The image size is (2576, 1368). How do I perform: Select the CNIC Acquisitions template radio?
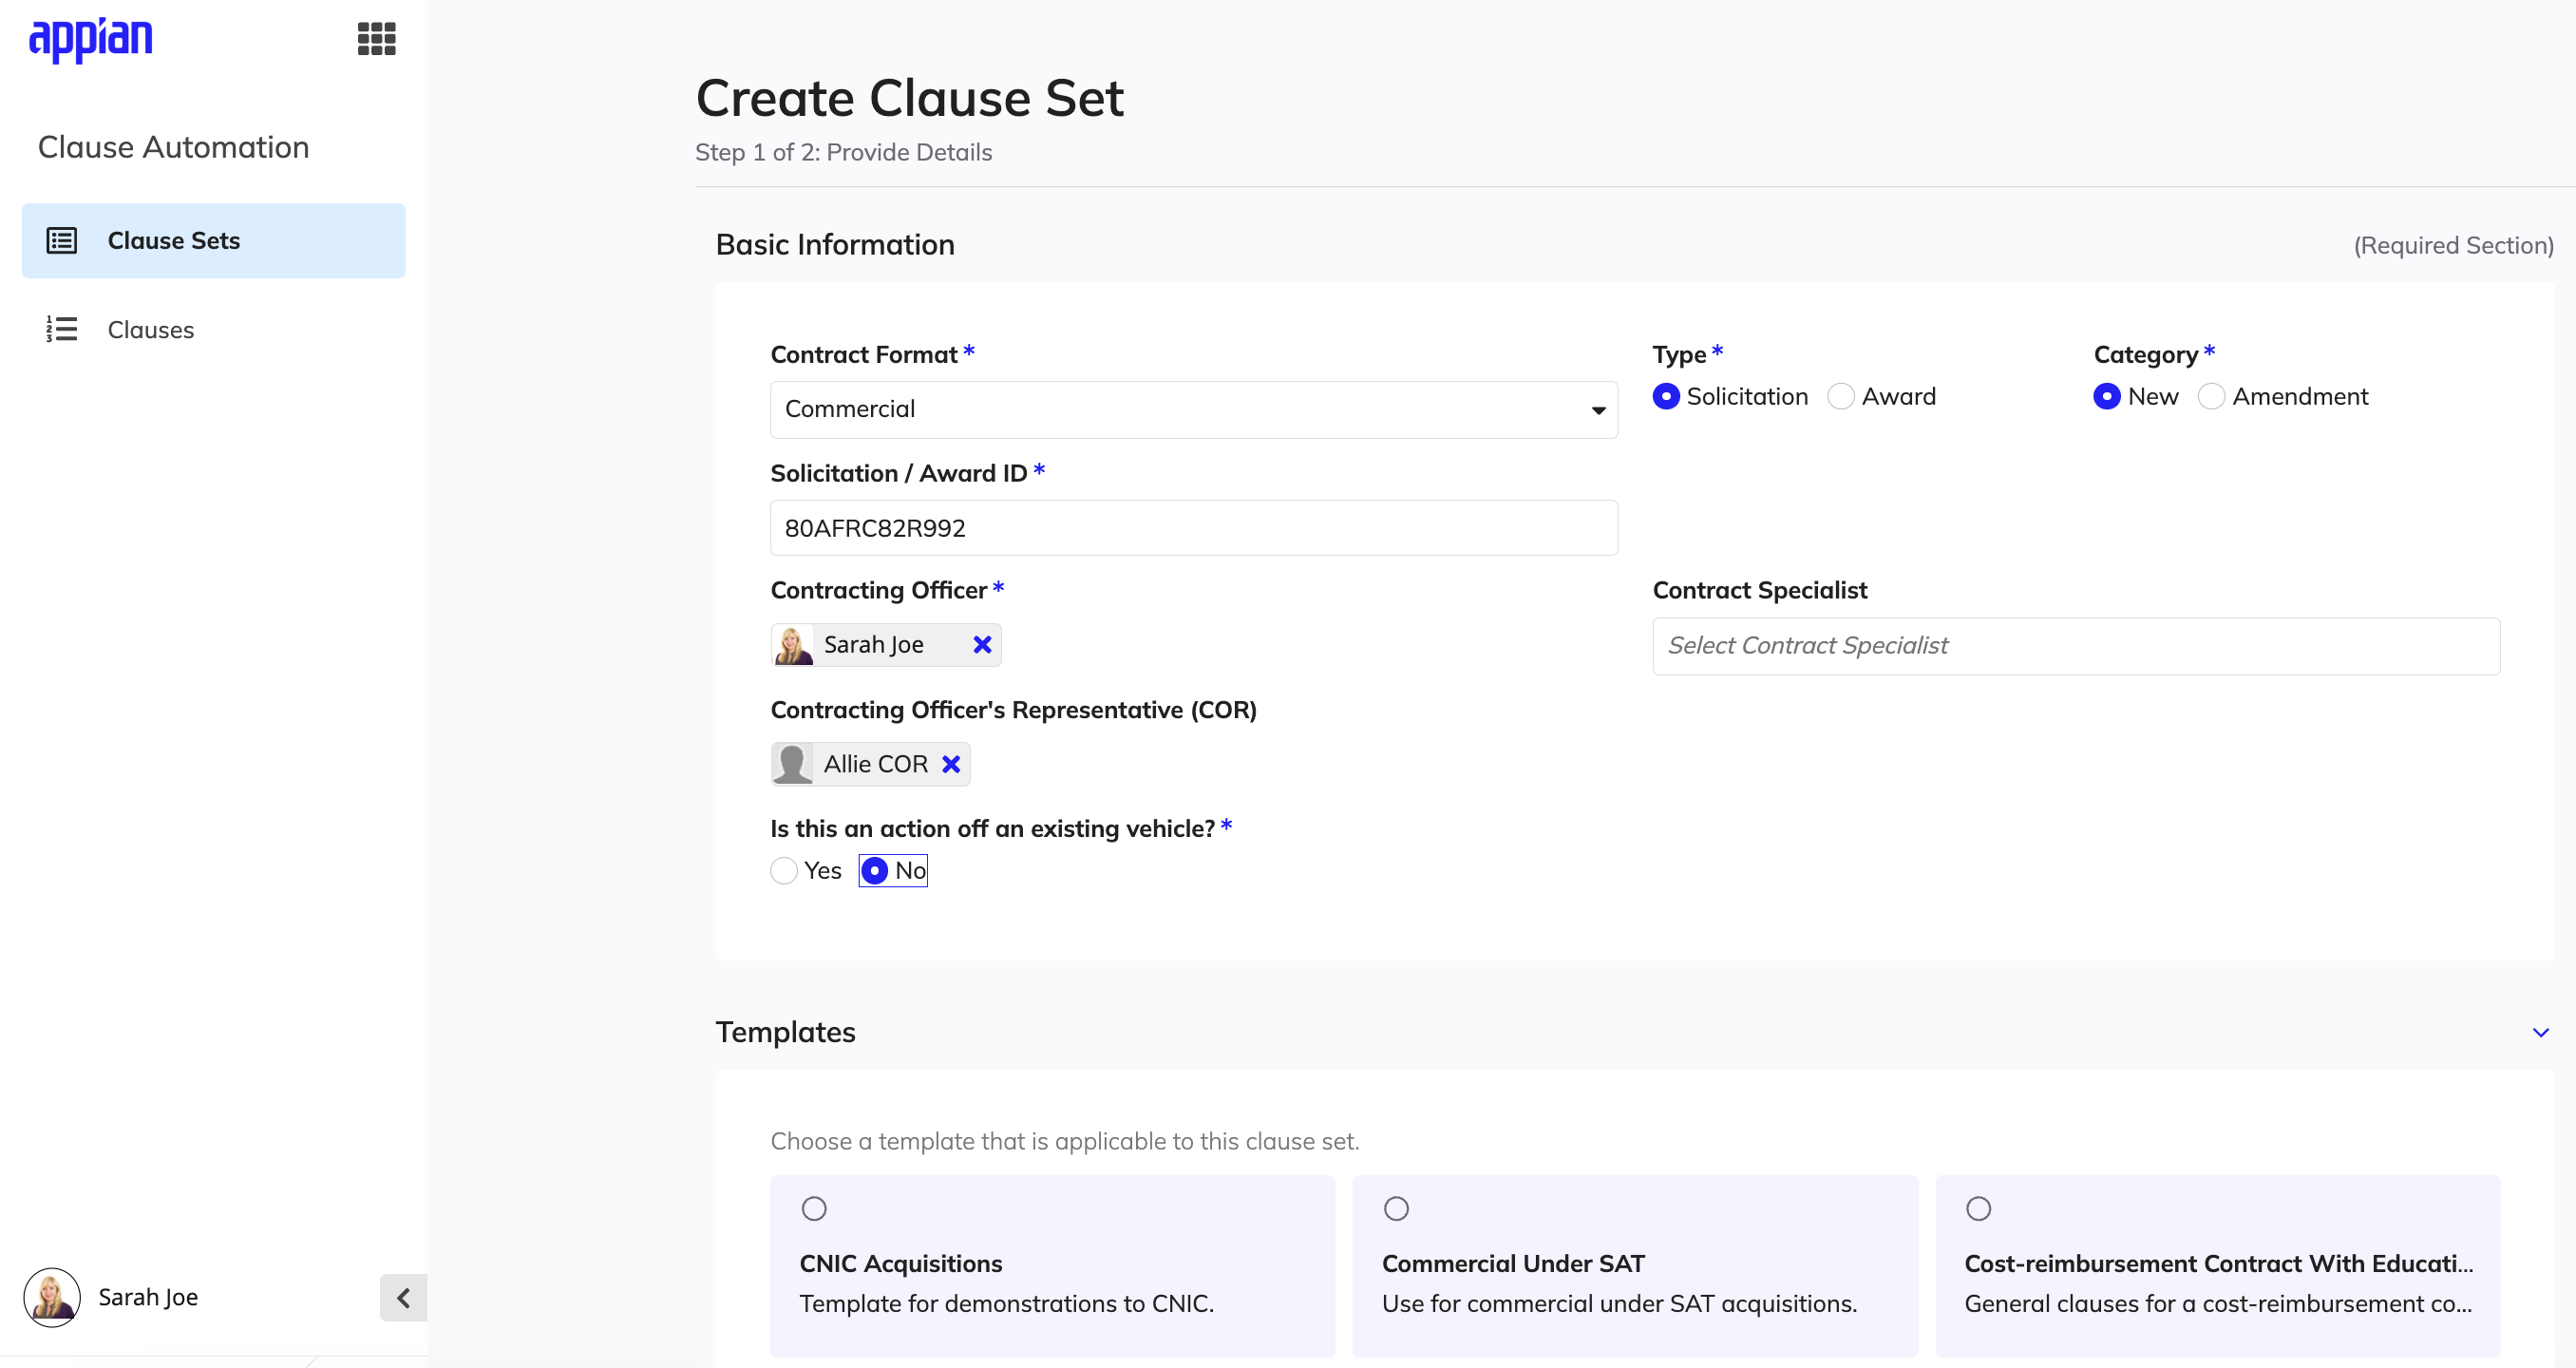point(814,1209)
